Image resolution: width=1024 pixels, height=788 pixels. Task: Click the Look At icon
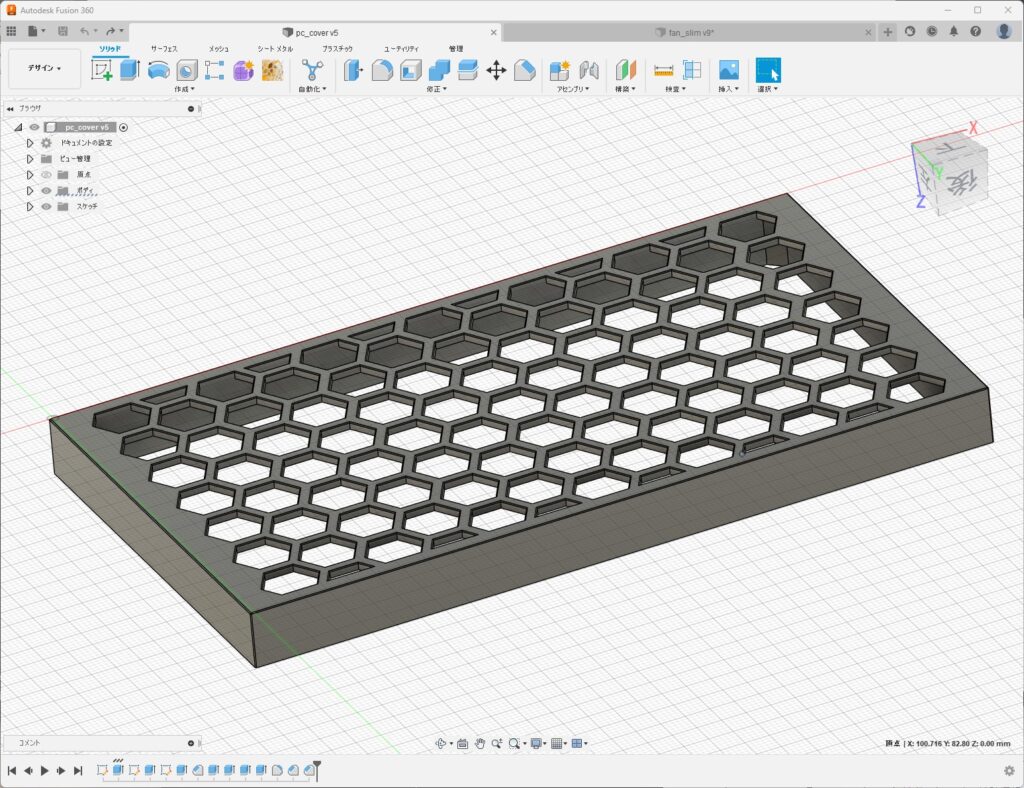point(462,743)
